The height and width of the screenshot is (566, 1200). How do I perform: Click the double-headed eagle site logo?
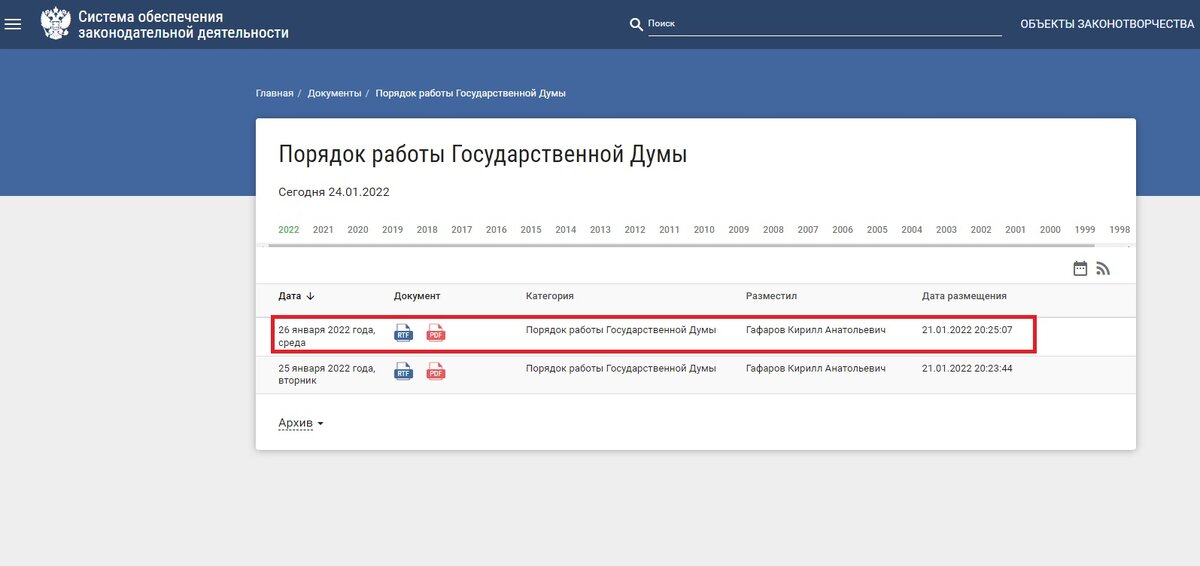pyautogui.click(x=55, y=24)
